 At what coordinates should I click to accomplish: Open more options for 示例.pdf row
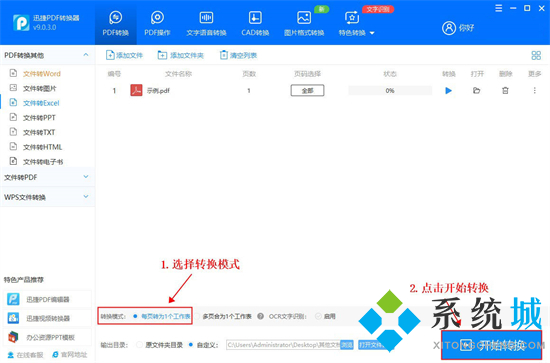tap(535, 90)
